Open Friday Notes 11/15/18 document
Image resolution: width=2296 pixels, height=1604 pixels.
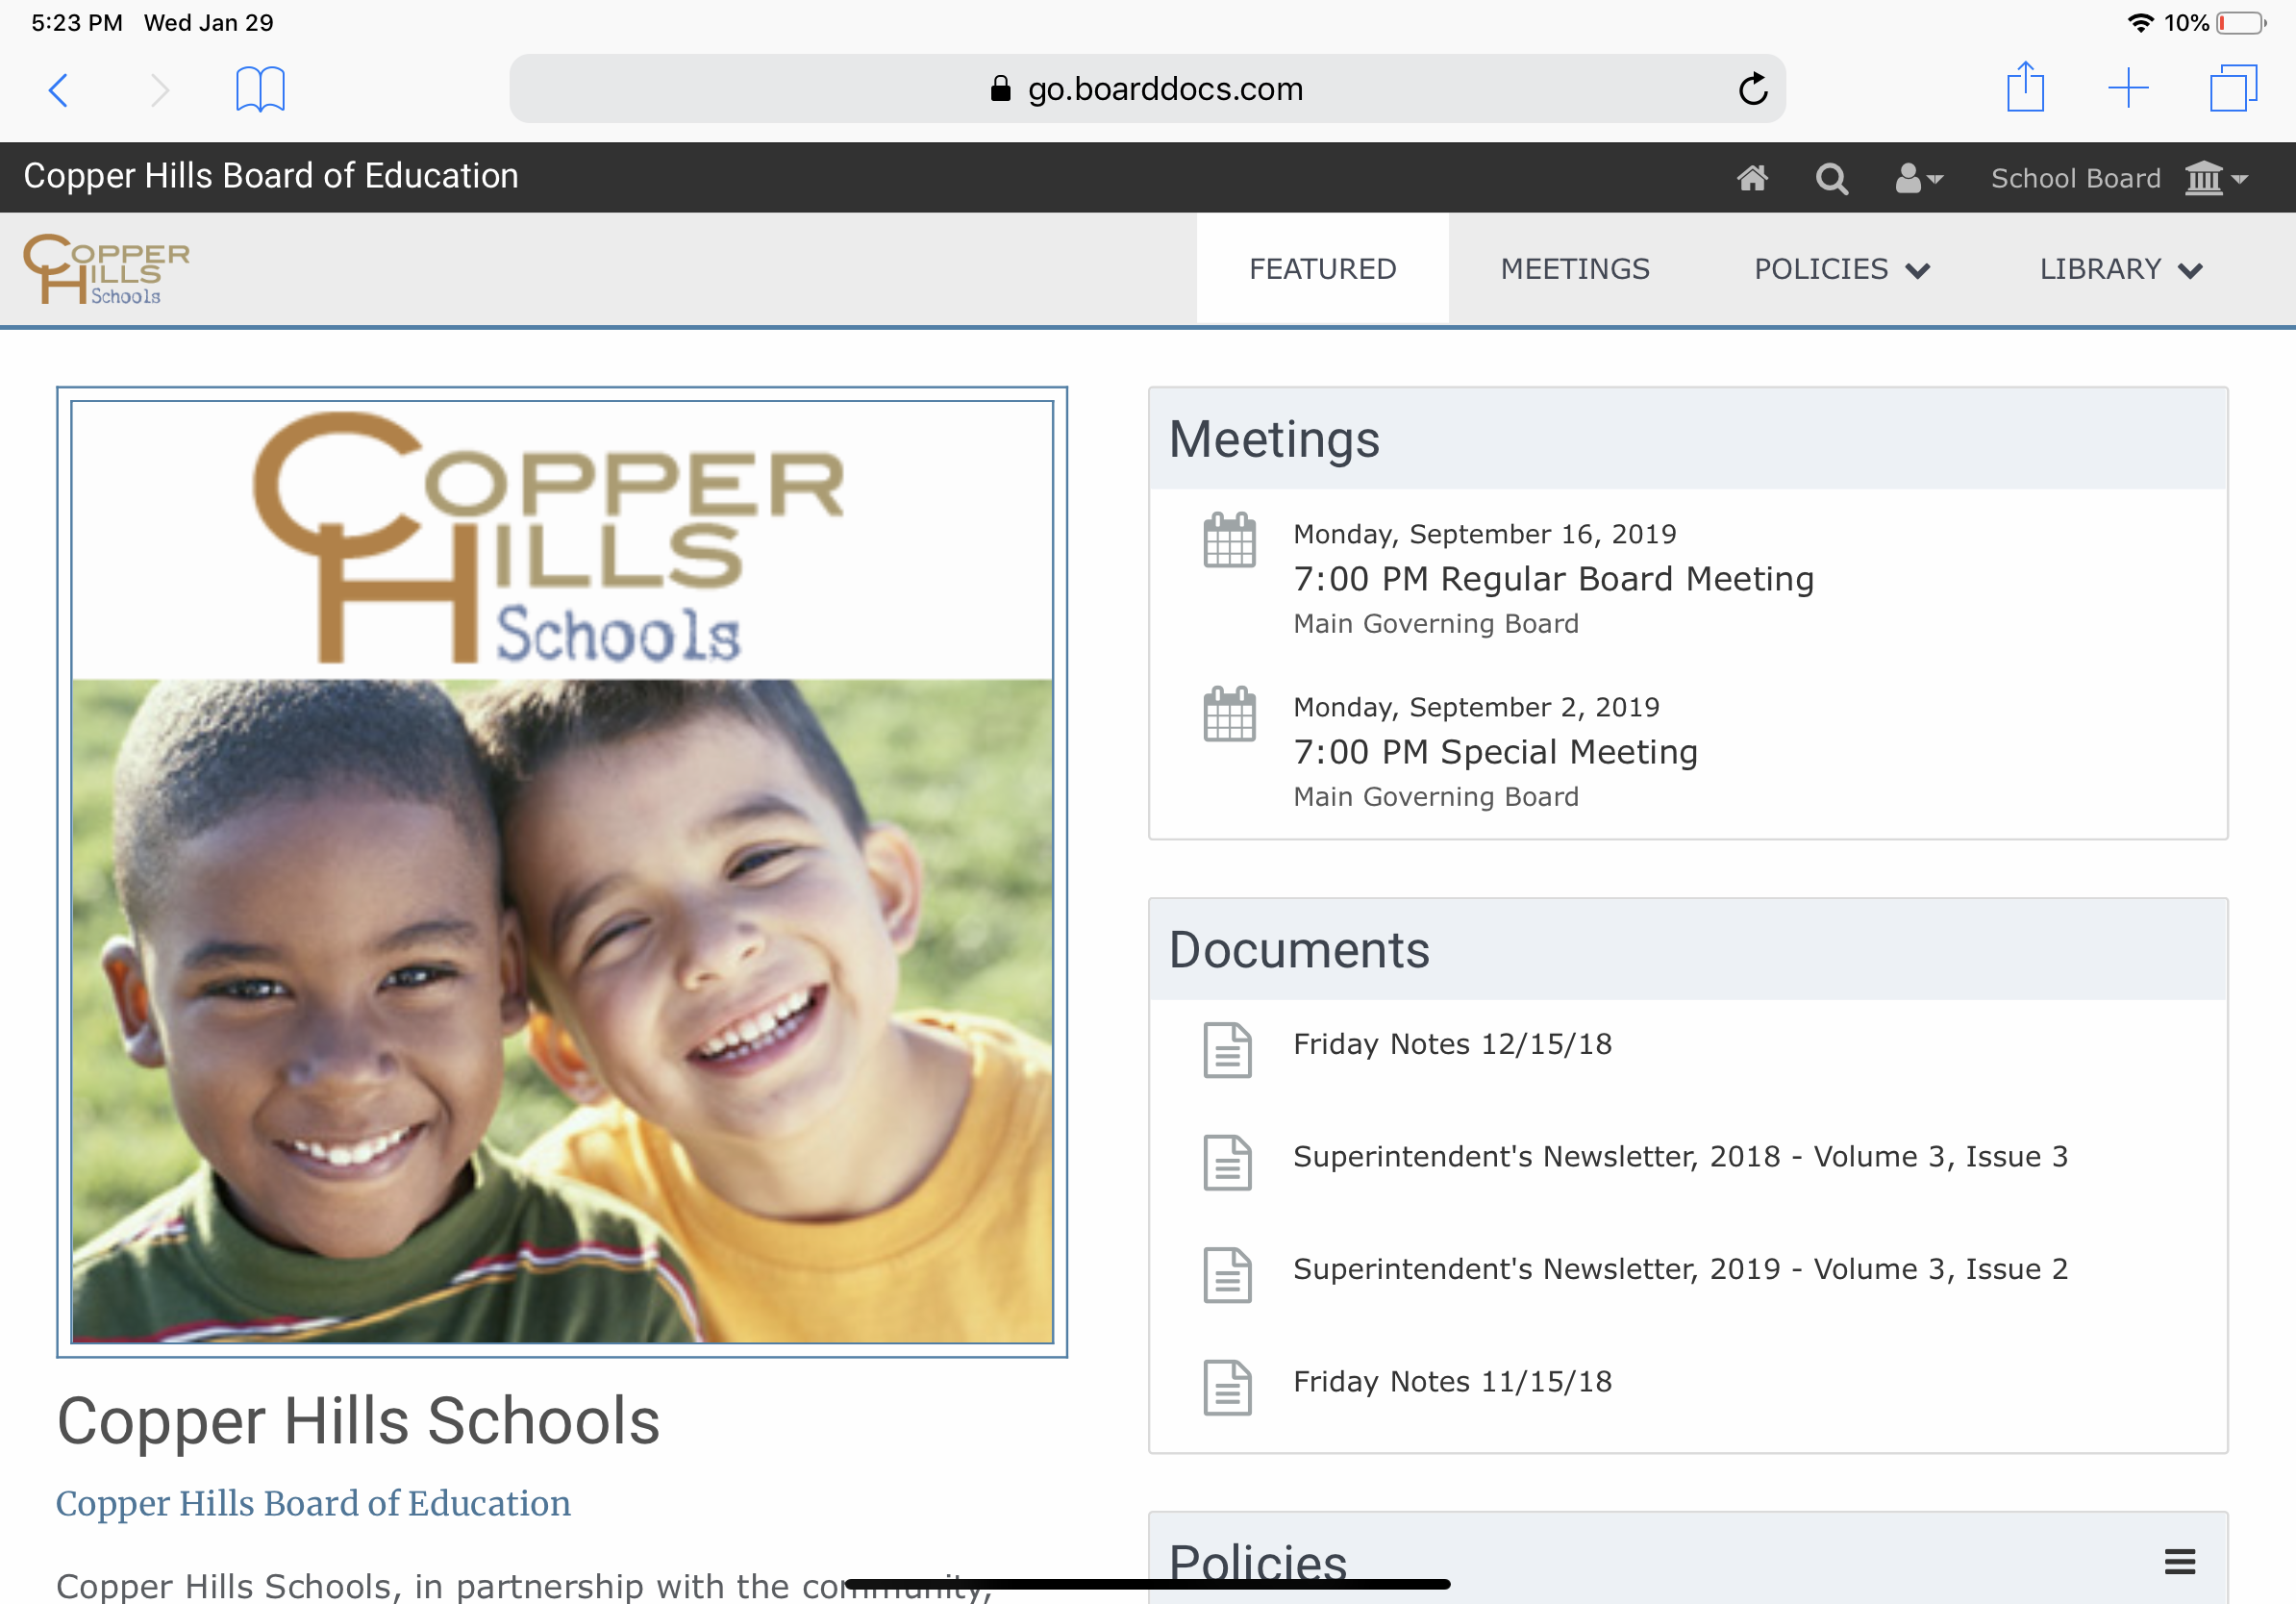click(x=1452, y=1382)
